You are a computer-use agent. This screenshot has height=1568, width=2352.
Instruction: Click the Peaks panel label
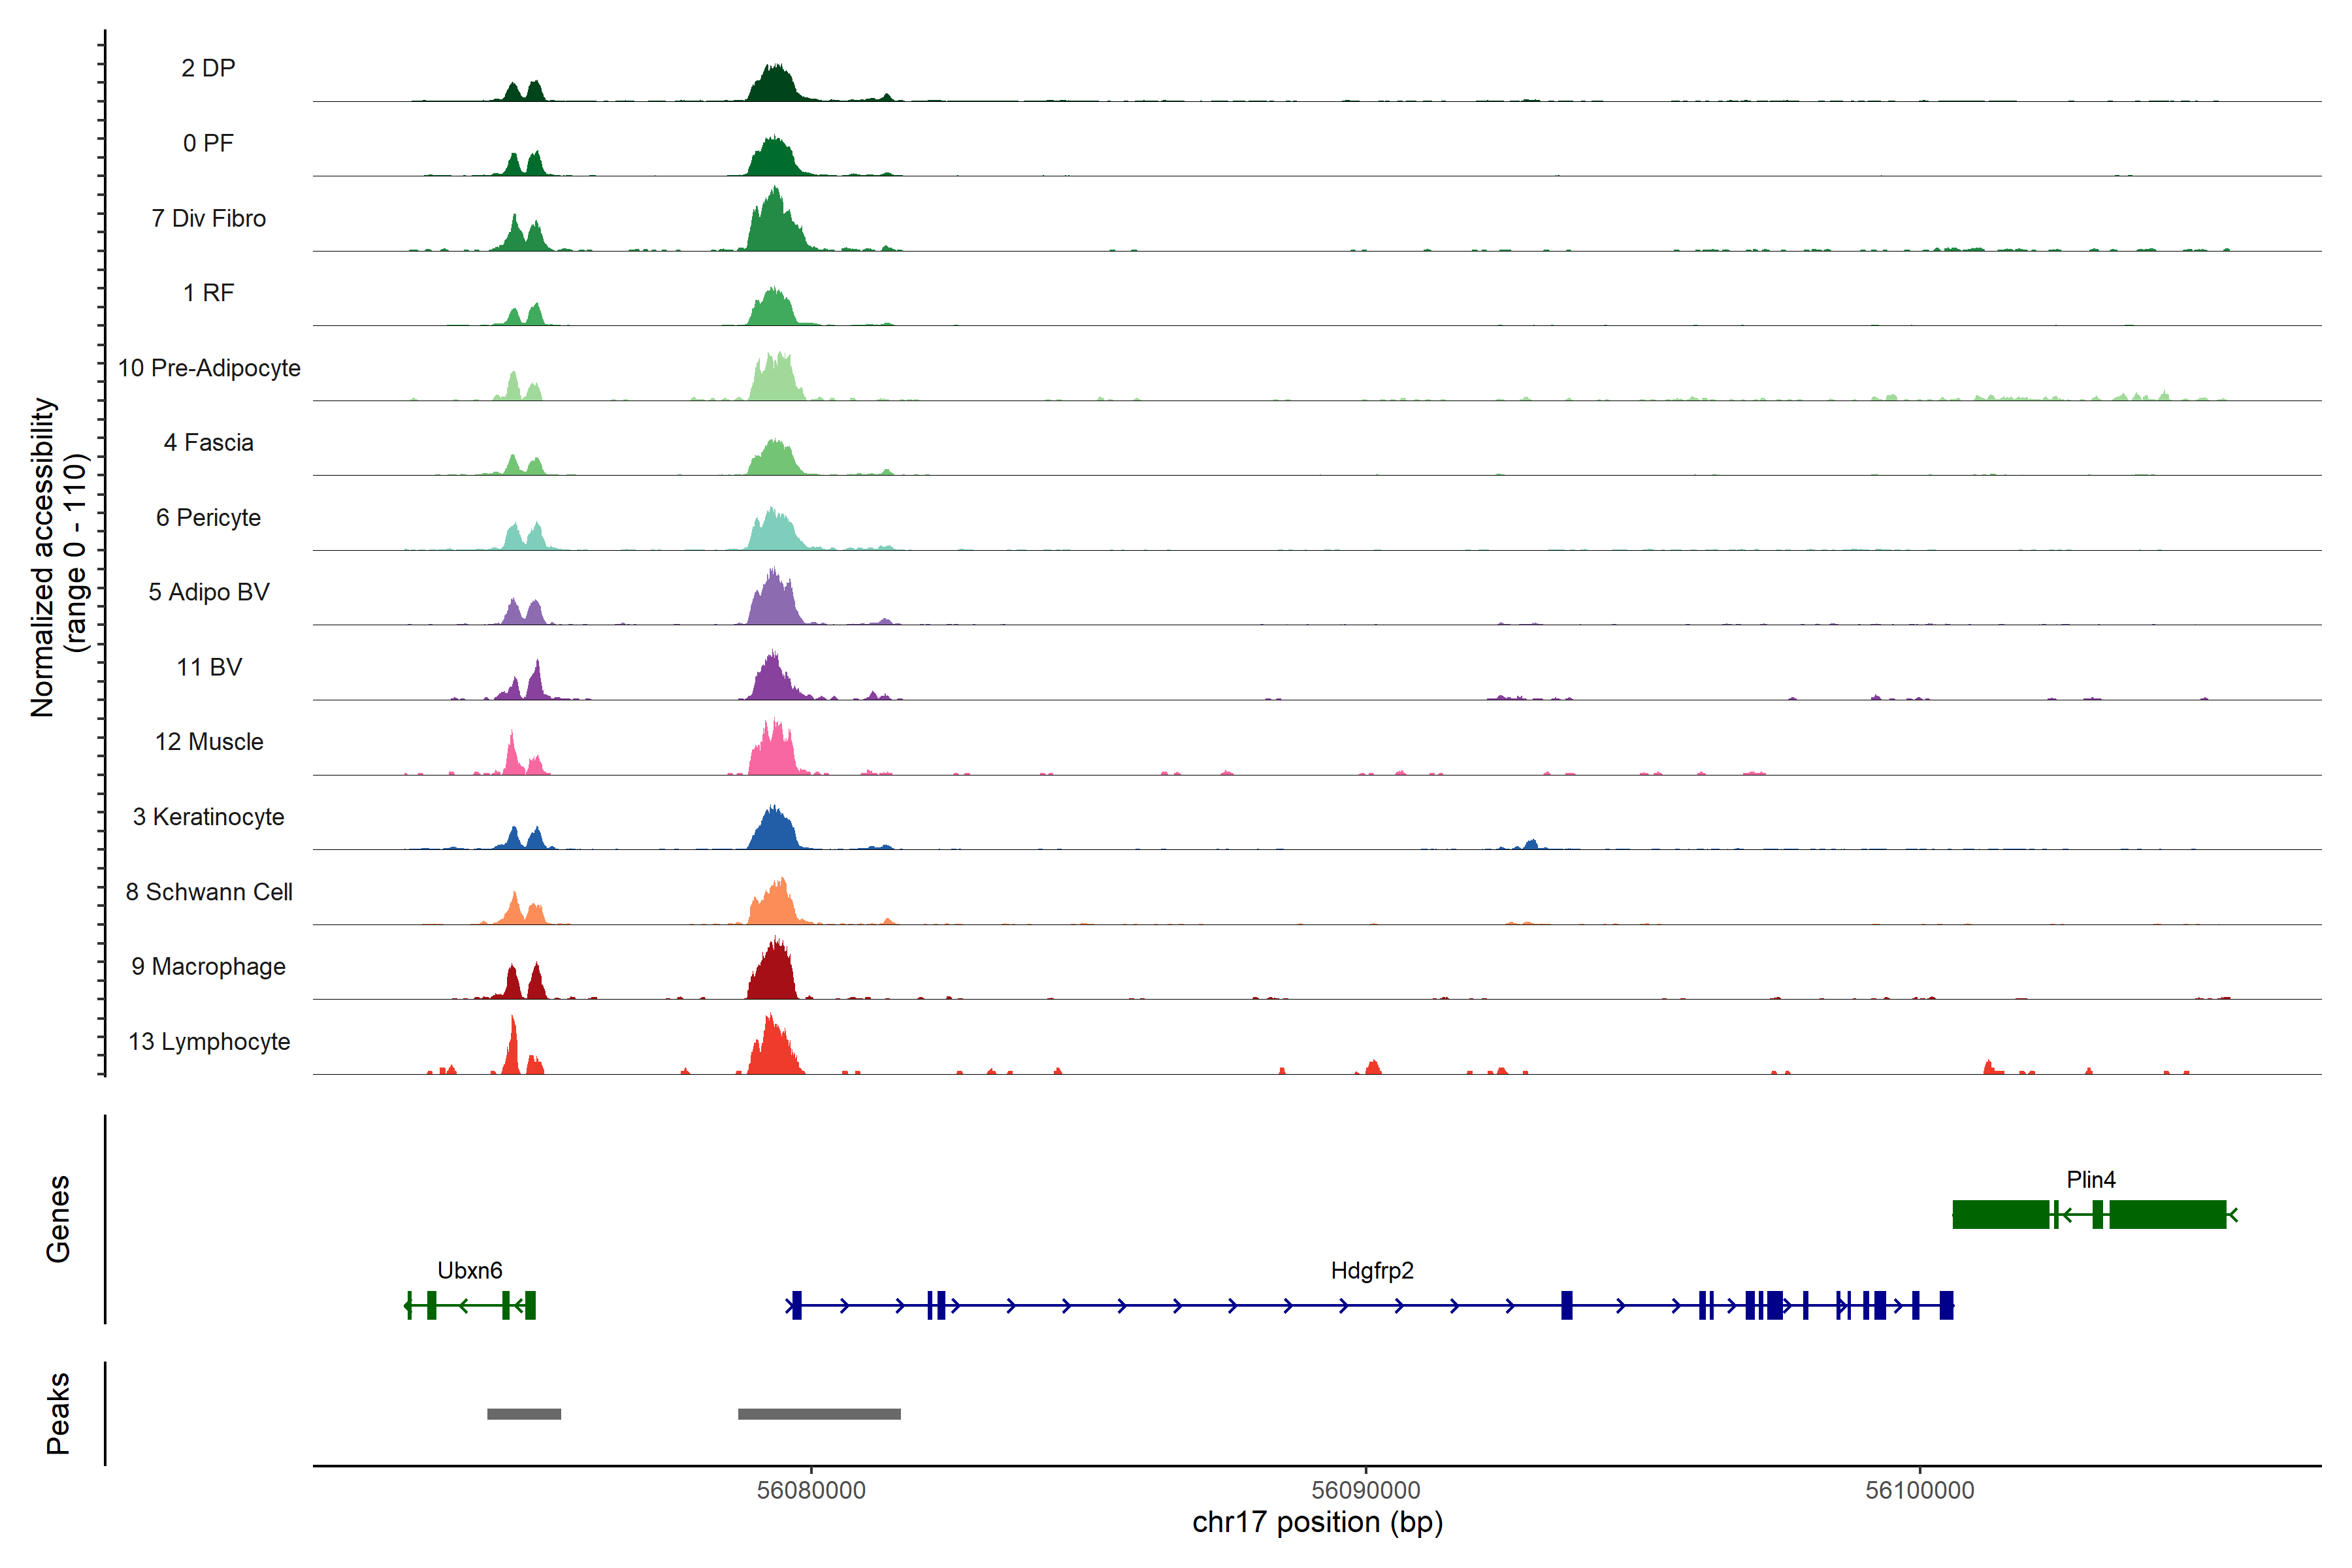58,1413
